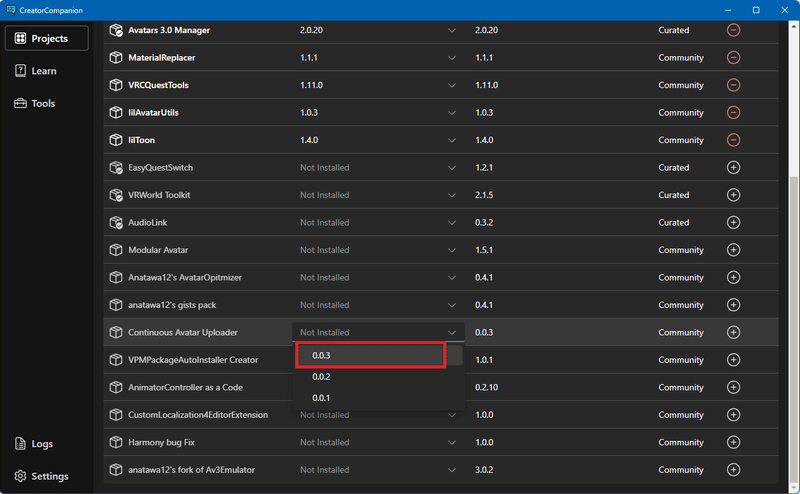Click latest version 3.0.2 of Av3Emulator fork
Viewport: 800px width, 494px height.
click(484, 470)
